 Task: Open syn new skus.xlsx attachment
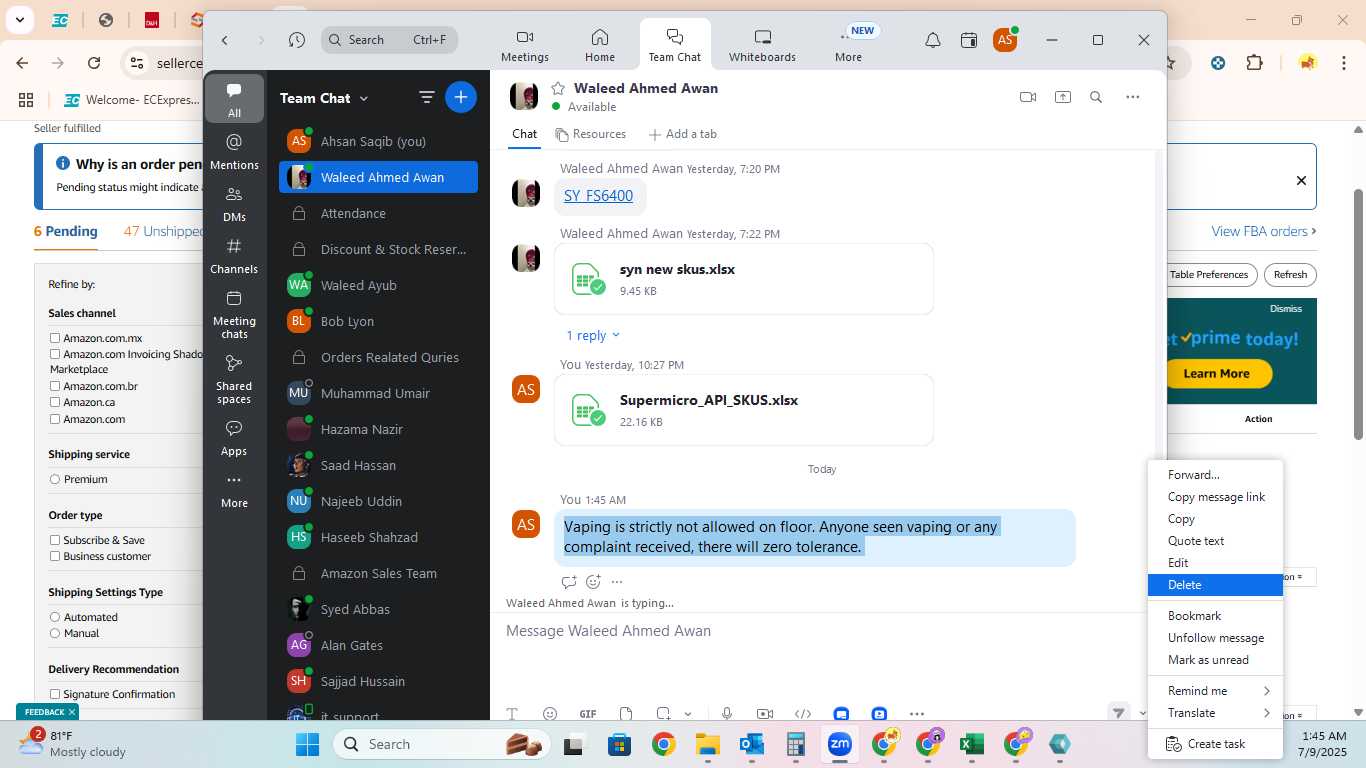pyautogui.click(x=744, y=279)
